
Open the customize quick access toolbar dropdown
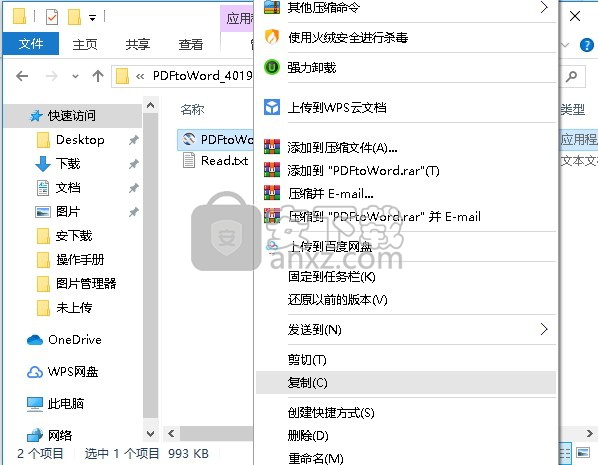pyautogui.click(x=92, y=18)
